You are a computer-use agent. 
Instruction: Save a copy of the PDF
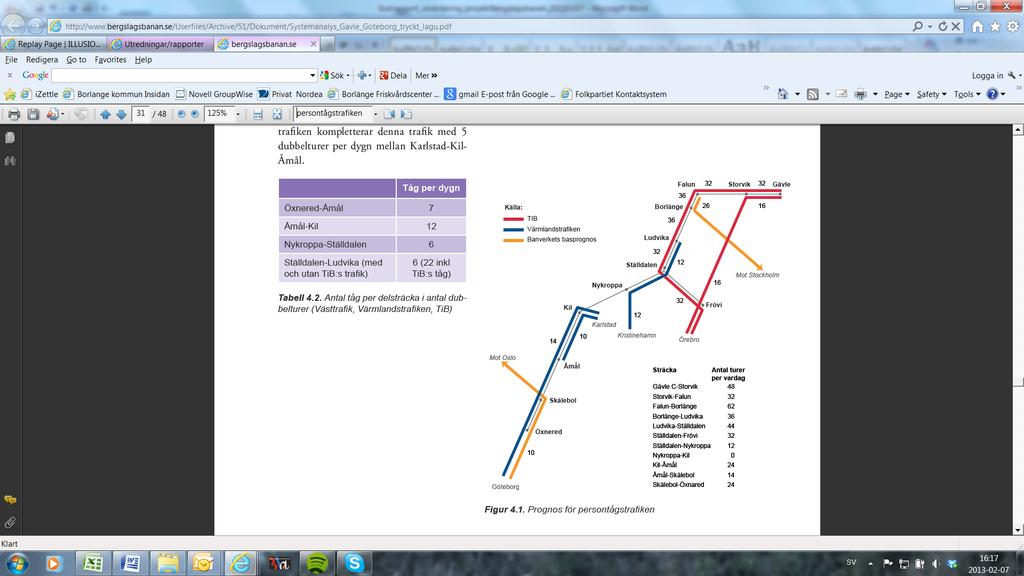[x=33, y=114]
